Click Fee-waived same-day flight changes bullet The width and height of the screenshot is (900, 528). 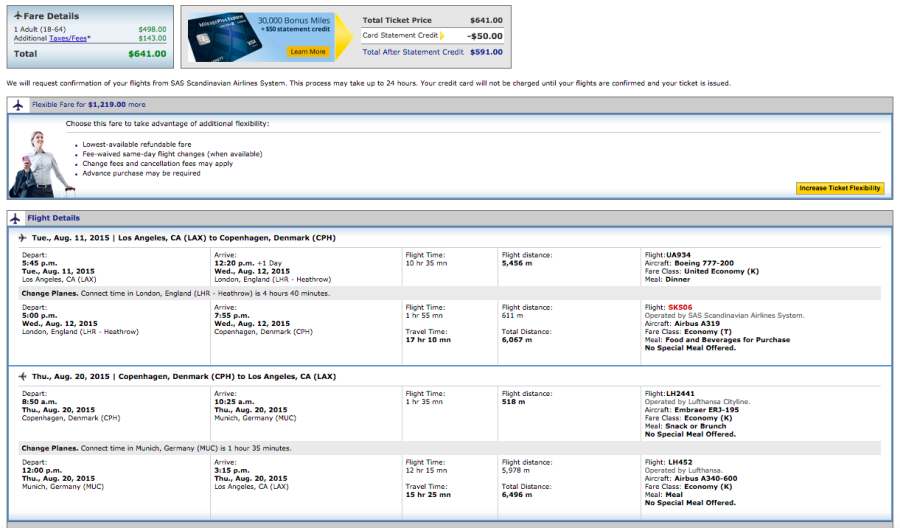pos(172,154)
